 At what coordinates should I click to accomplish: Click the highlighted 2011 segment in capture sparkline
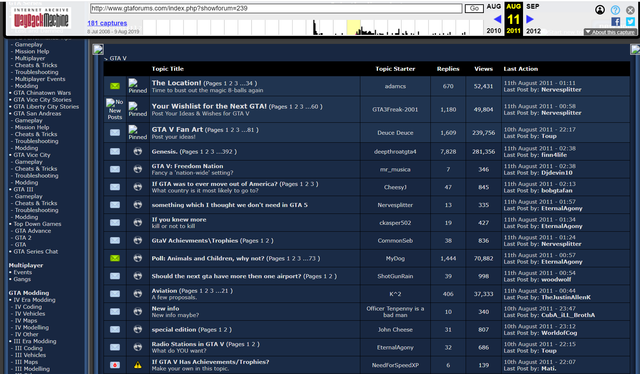pyautogui.click(x=353, y=27)
